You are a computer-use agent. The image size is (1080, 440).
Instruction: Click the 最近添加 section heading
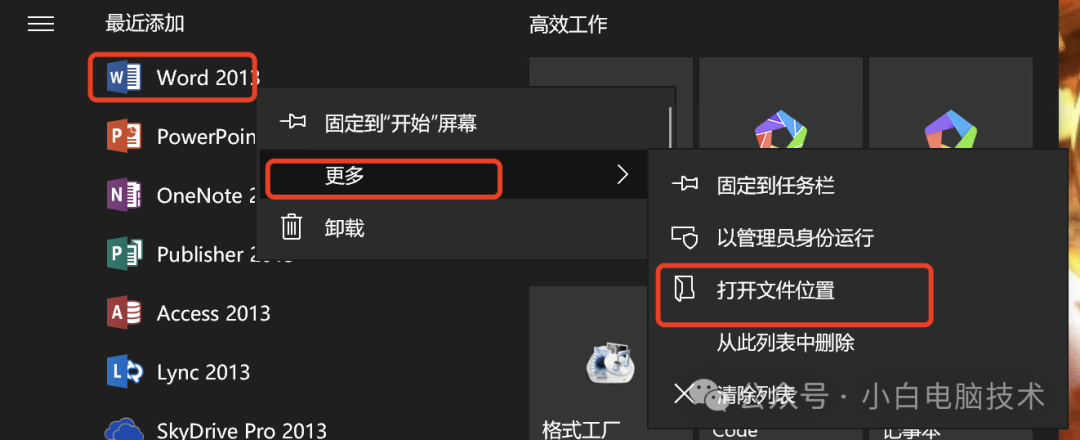click(x=145, y=24)
